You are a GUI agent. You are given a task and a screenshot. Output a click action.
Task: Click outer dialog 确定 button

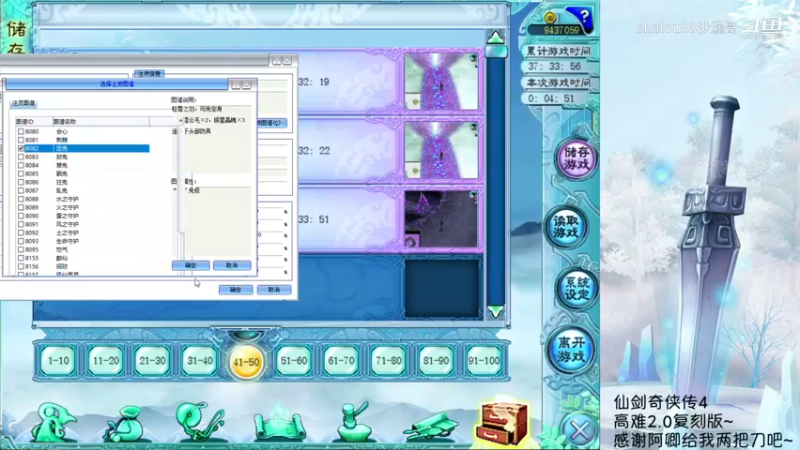click(235, 290)
